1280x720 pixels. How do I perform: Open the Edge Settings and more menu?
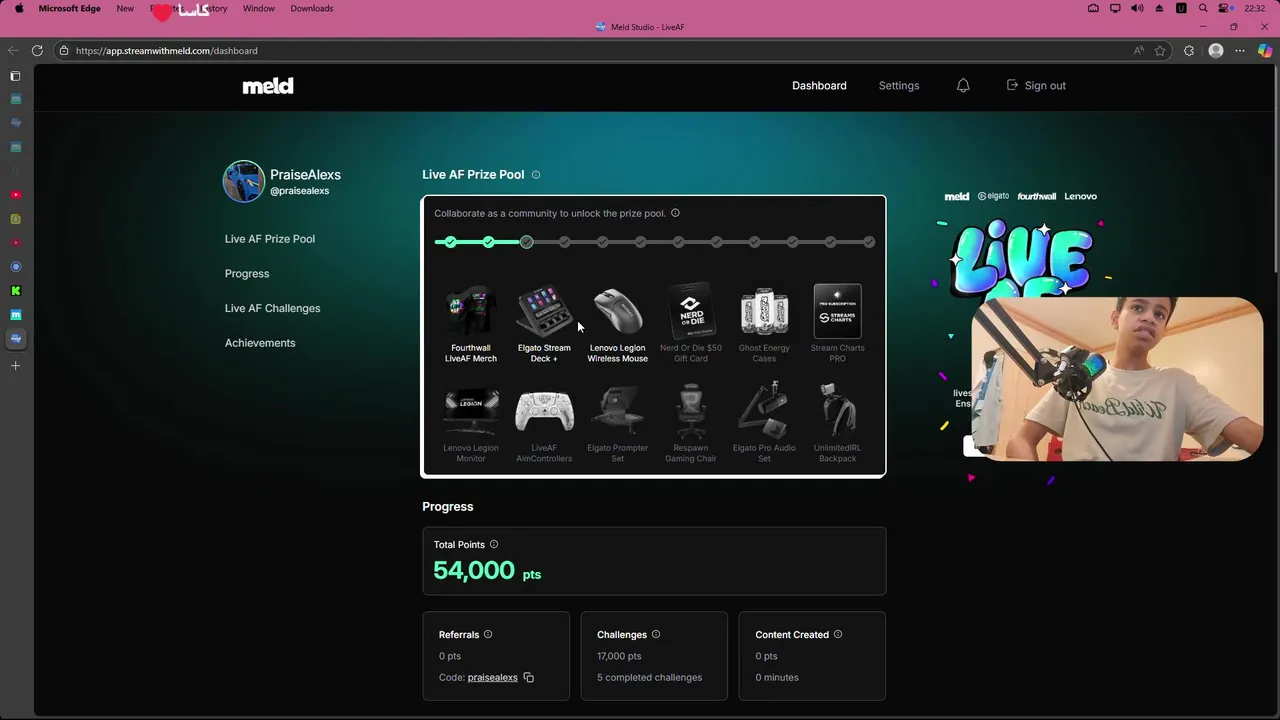point(1241,50)
